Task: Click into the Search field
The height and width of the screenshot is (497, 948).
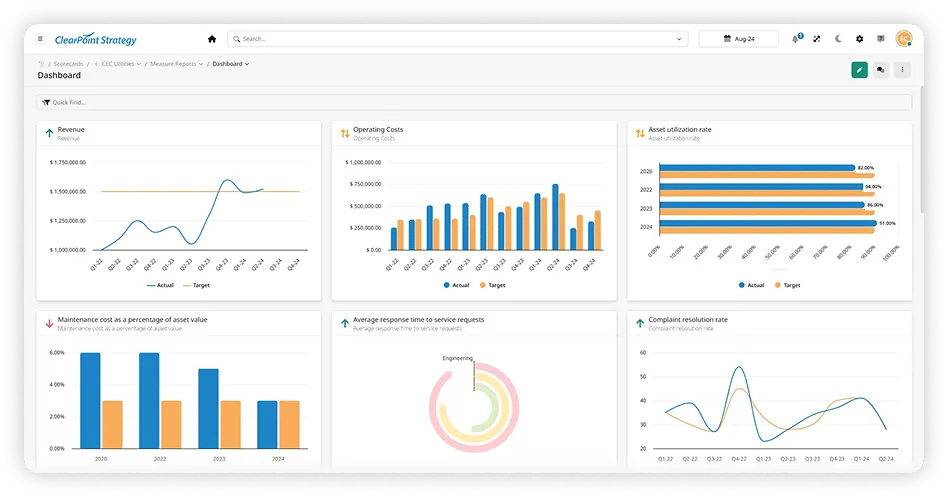Action: pos(457,39)
